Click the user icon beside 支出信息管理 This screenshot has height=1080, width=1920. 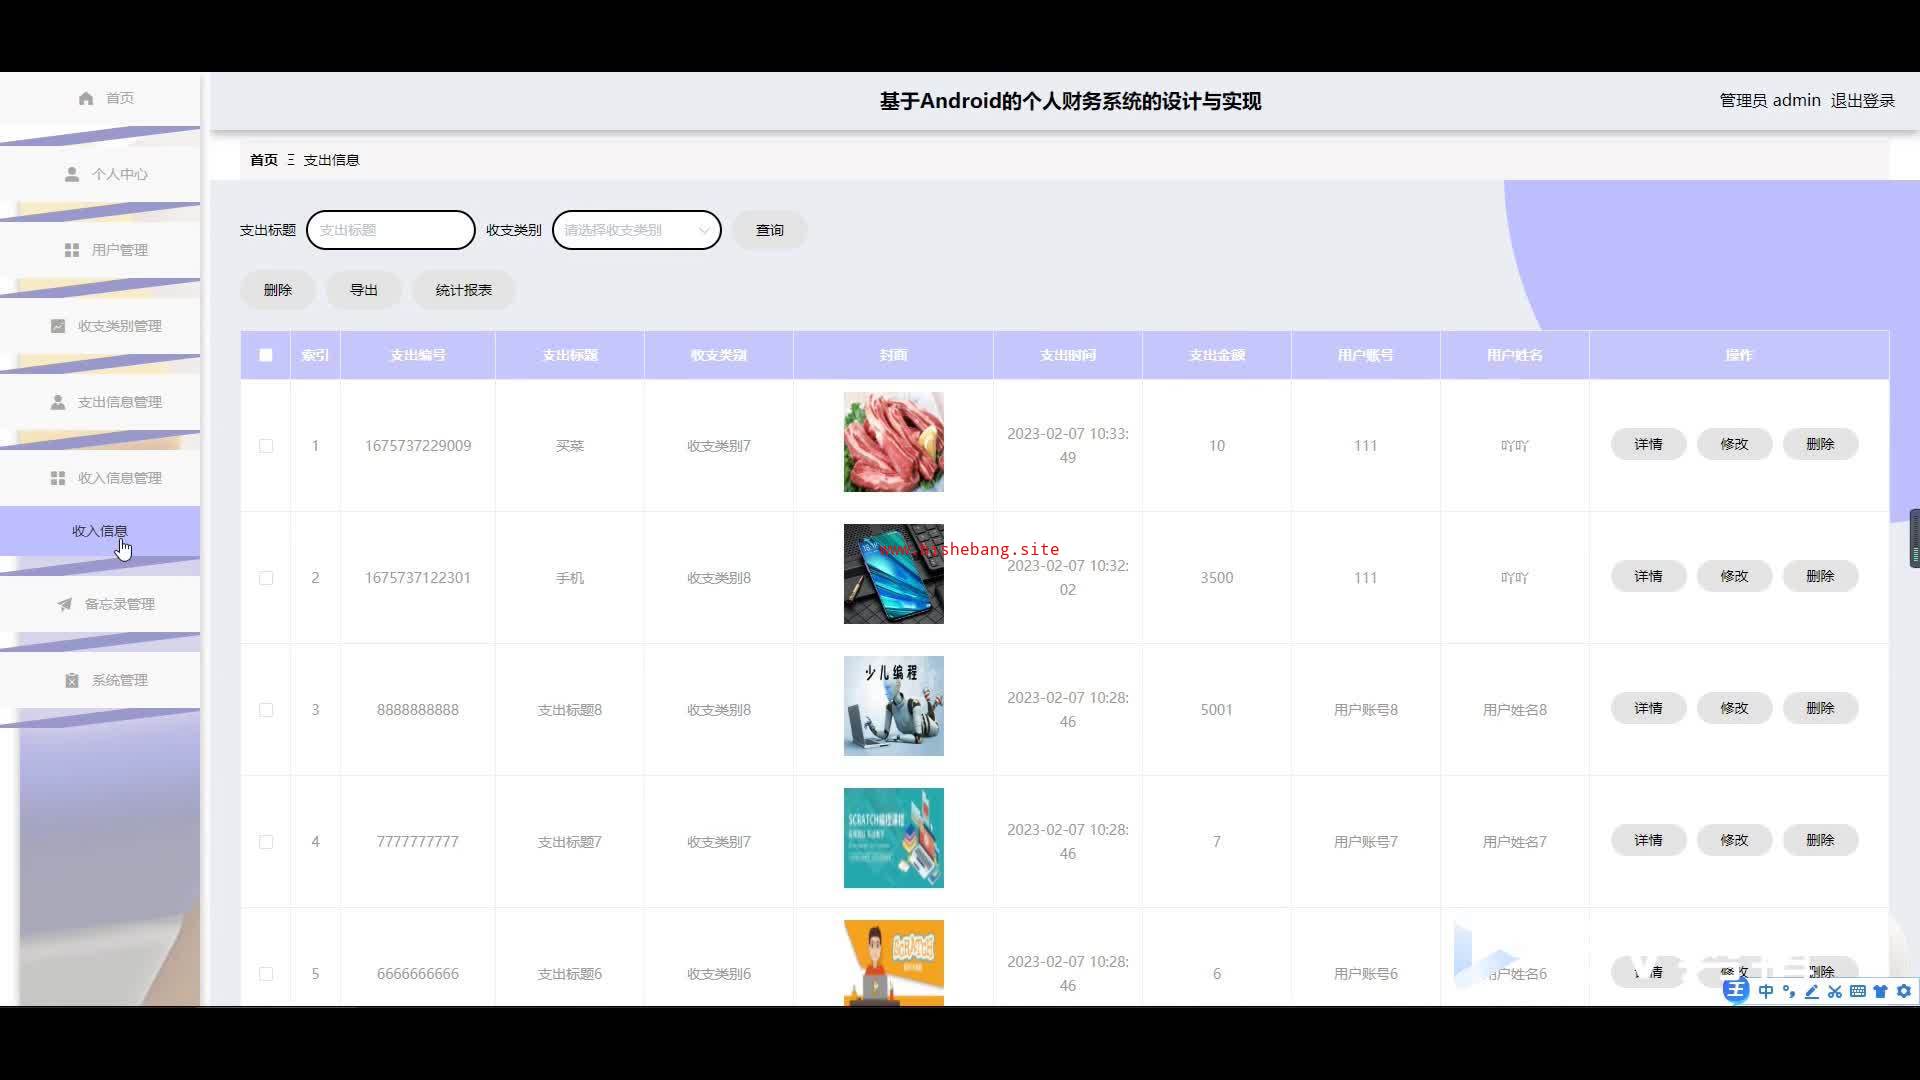click(x=58, y=402)
